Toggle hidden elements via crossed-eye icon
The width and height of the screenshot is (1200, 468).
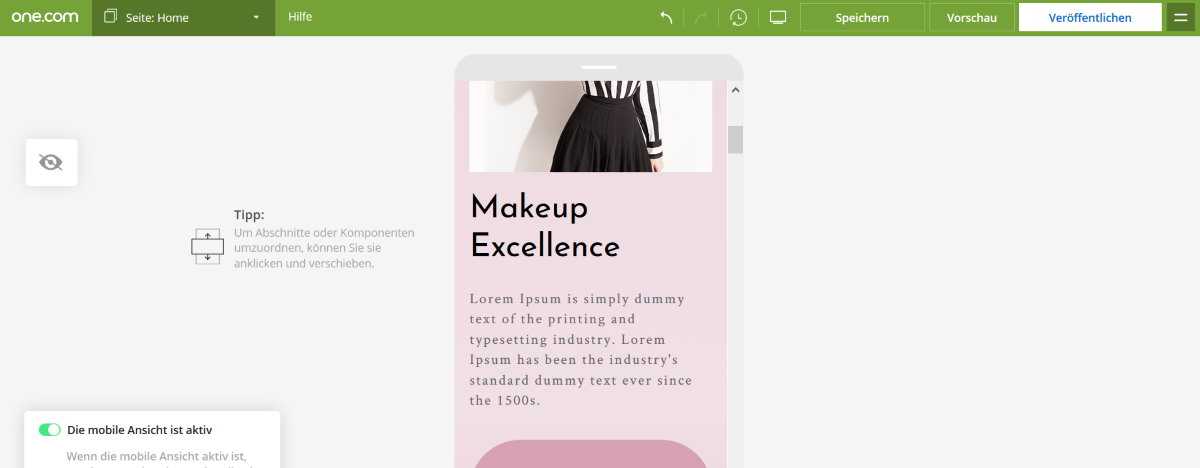(x=51, y=162)
